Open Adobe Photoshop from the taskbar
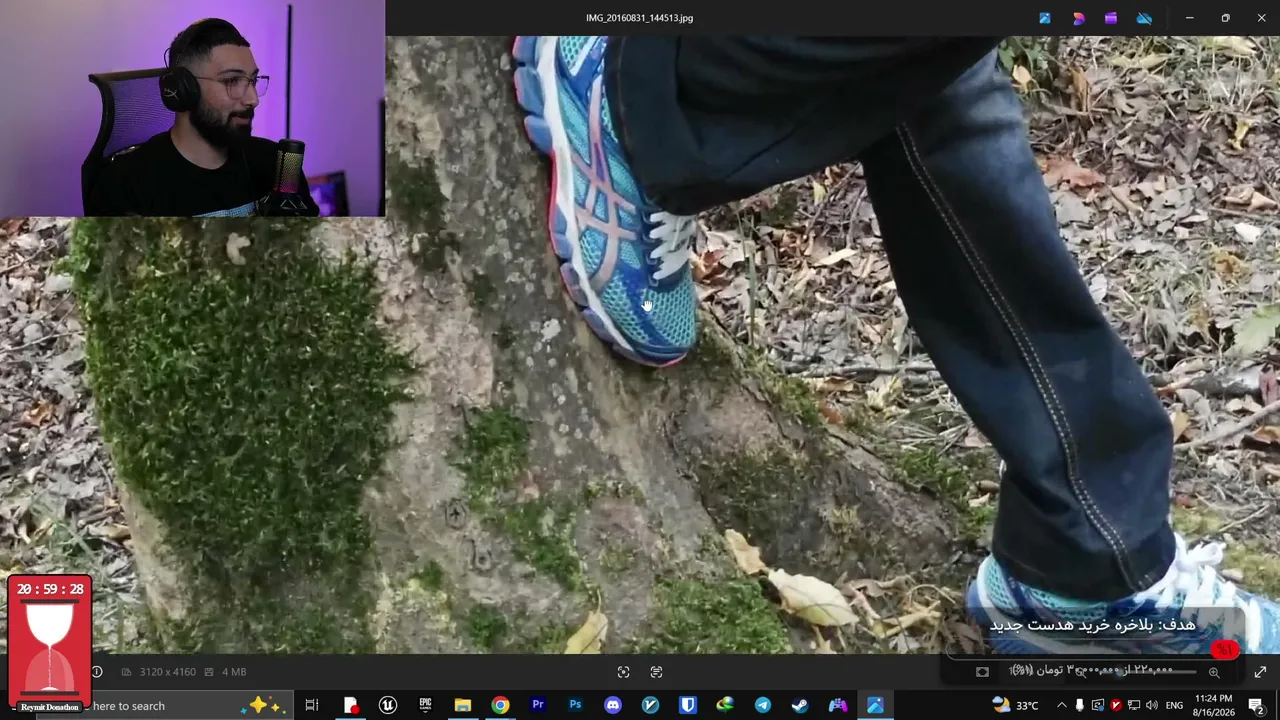Image resolution: width=1280 pixels, height=720 pixels. coord(575,706)
